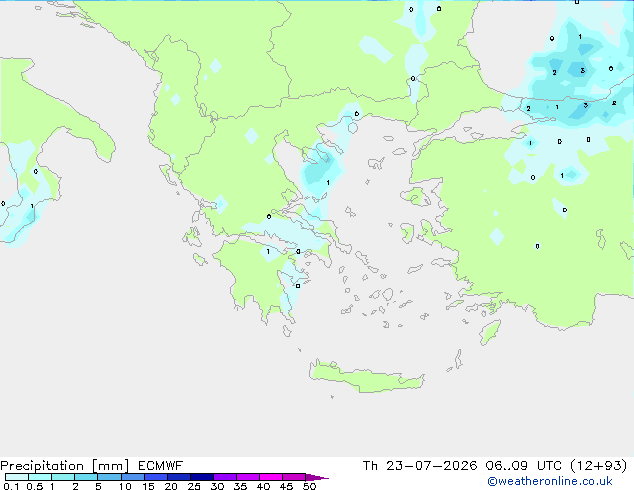Click the legend swatch between 35 and 40
The width and height of the screenshot is (634, 490).
tap(248, 477)
